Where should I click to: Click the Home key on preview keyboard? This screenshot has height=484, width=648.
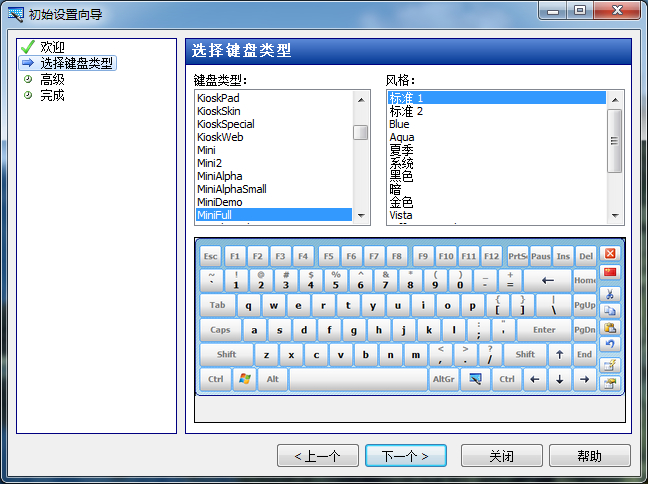584,281
